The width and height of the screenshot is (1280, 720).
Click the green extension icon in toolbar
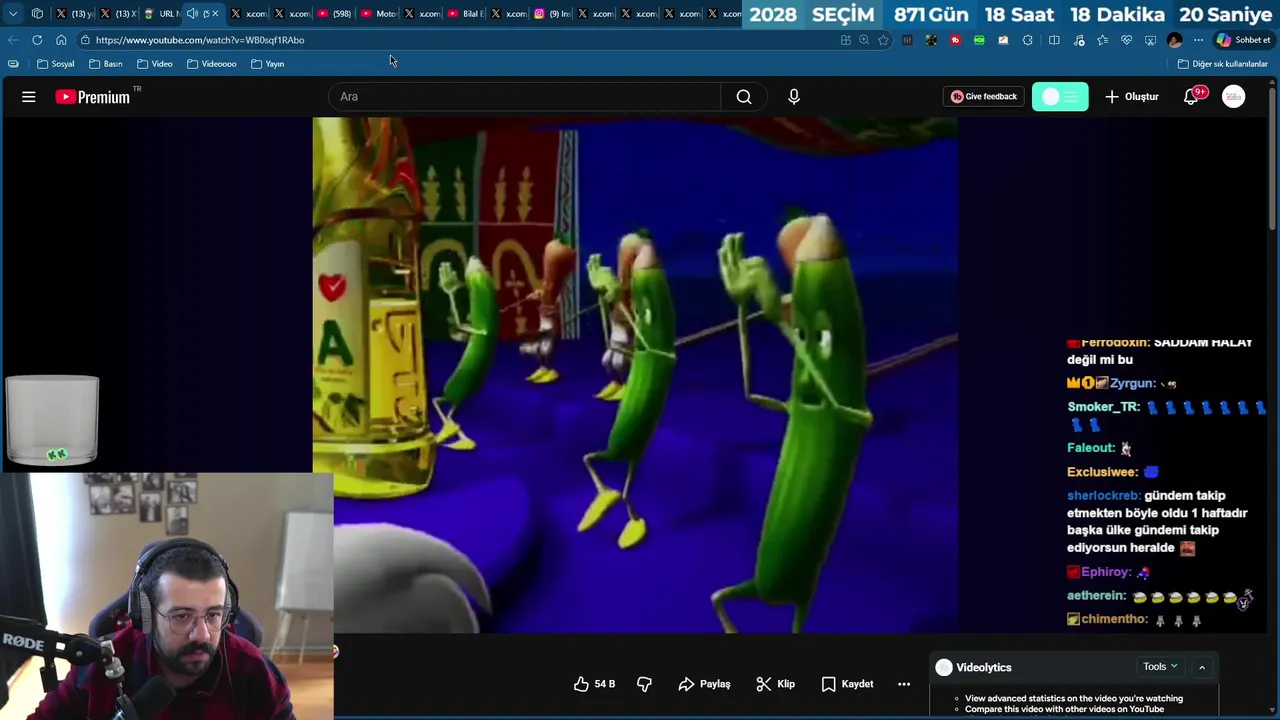(979, 40)
